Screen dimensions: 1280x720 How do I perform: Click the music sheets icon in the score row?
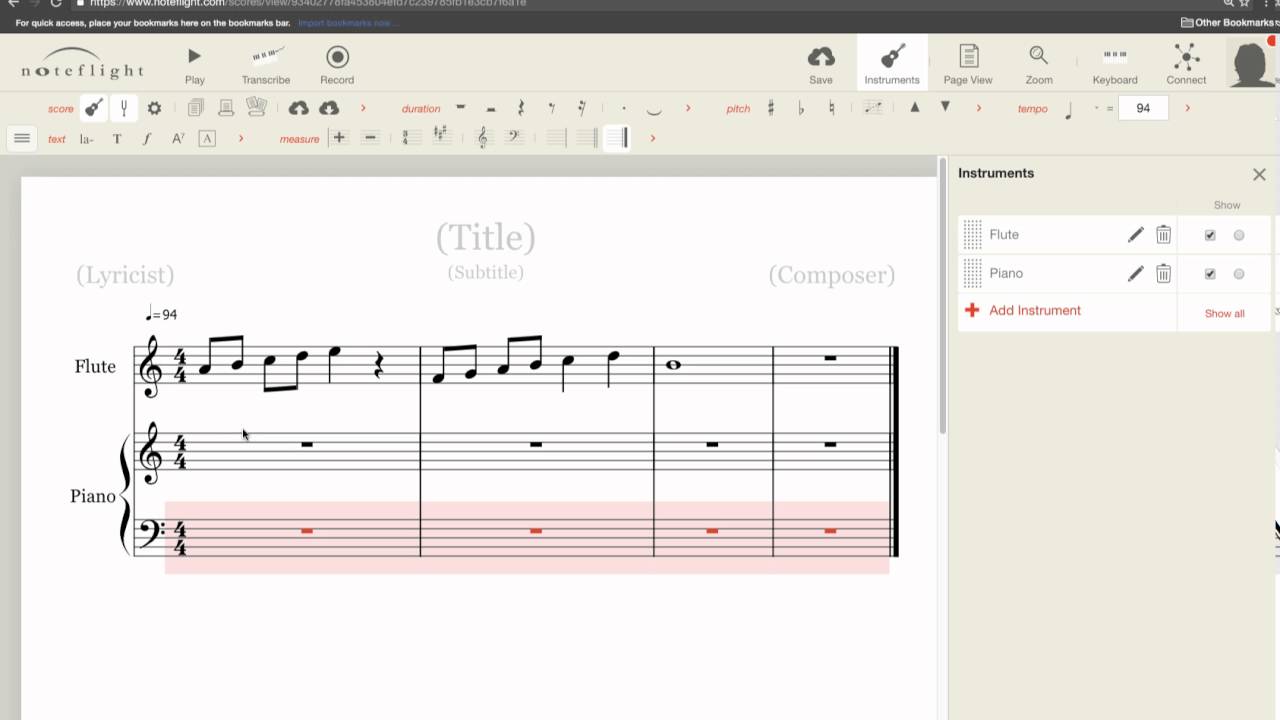[257, 107]
